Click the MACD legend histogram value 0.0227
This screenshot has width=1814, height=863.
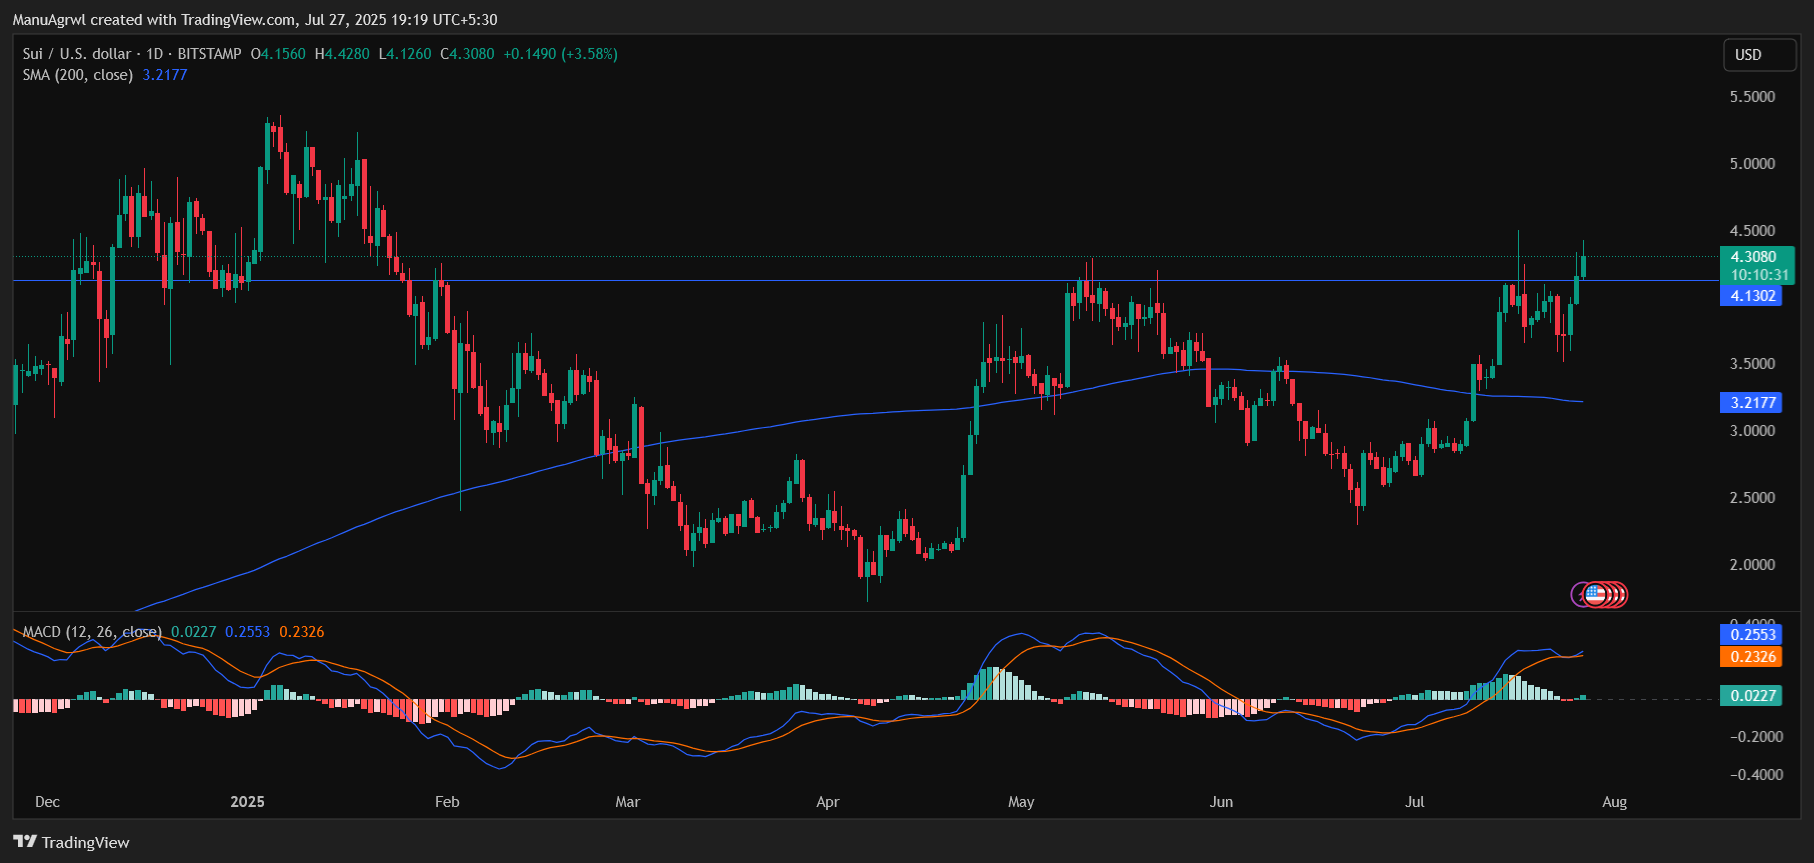[194, 632]
